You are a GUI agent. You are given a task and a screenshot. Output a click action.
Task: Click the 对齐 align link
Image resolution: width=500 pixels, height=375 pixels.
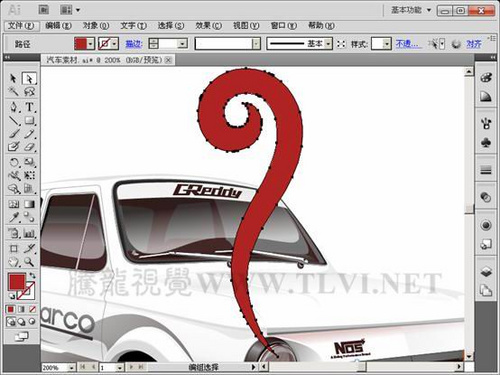[x=474, y=44]
